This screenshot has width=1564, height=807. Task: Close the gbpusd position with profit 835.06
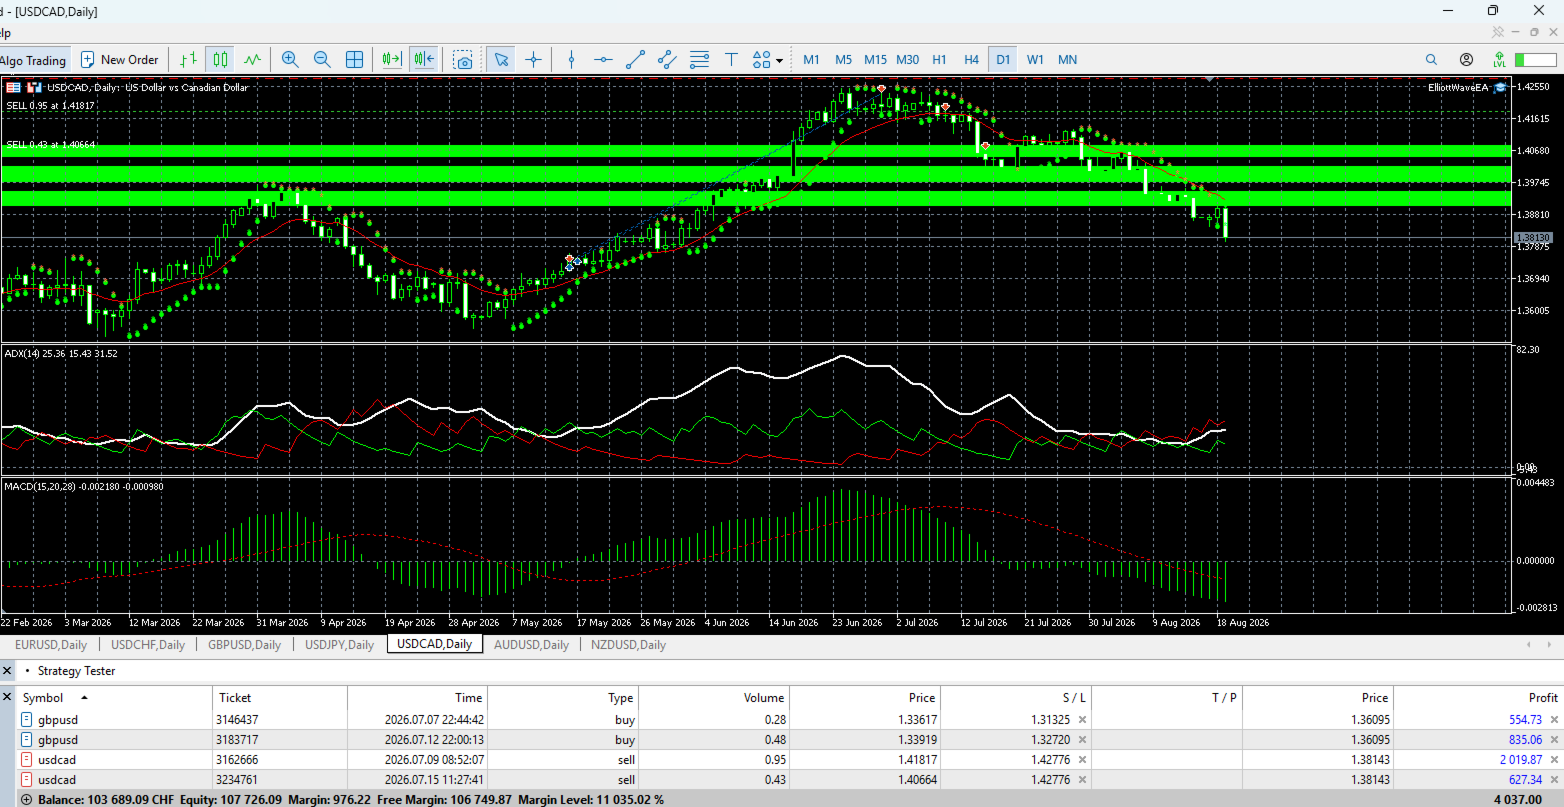(1554, 740)
